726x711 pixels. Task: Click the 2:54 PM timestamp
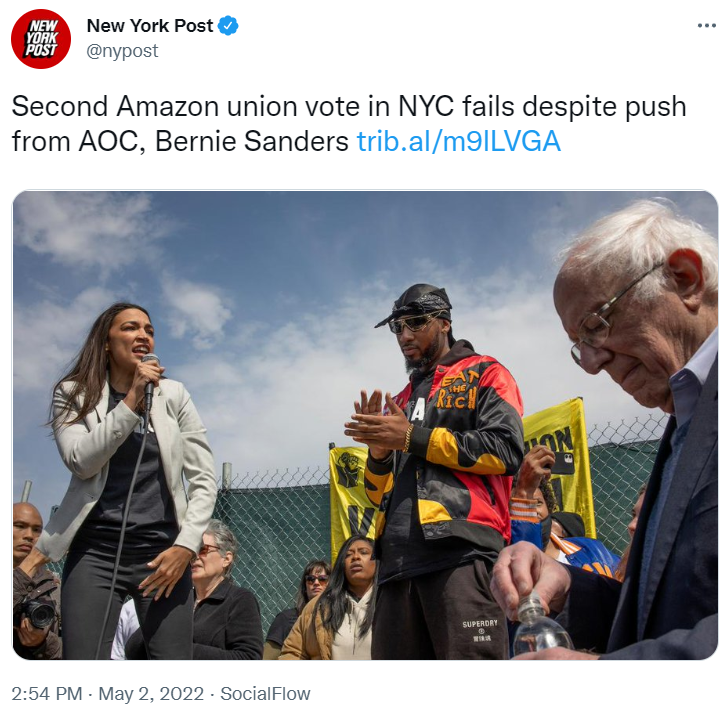pos(47,694)
